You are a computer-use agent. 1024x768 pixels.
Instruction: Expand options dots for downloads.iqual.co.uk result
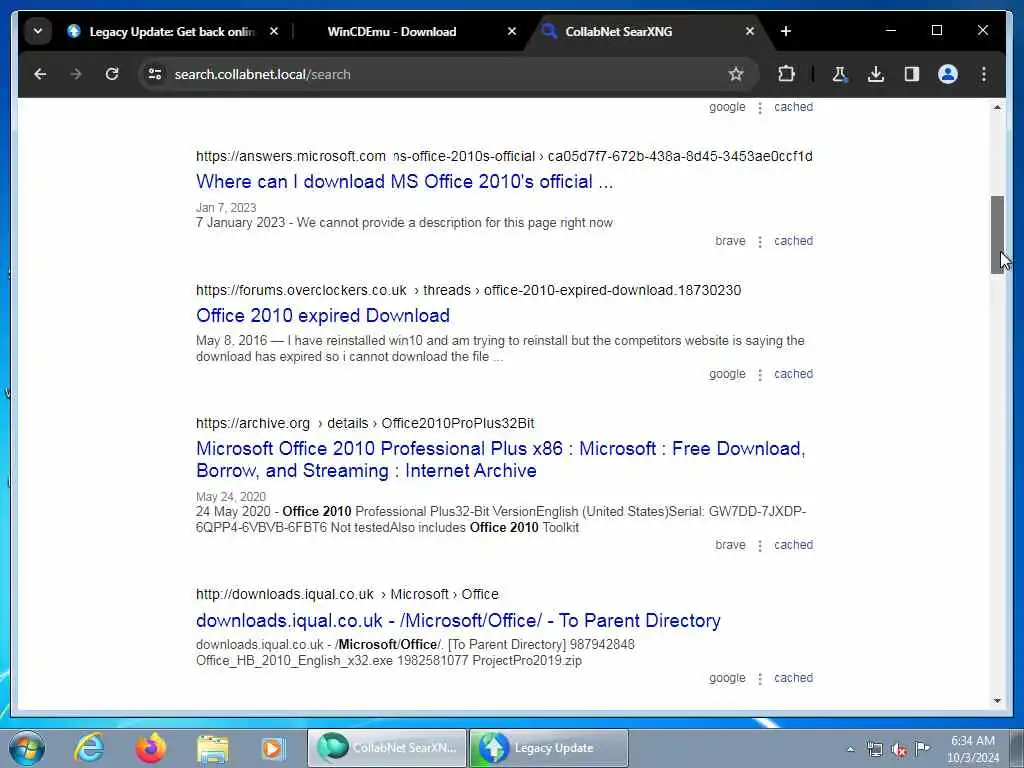tap(760, 679)
